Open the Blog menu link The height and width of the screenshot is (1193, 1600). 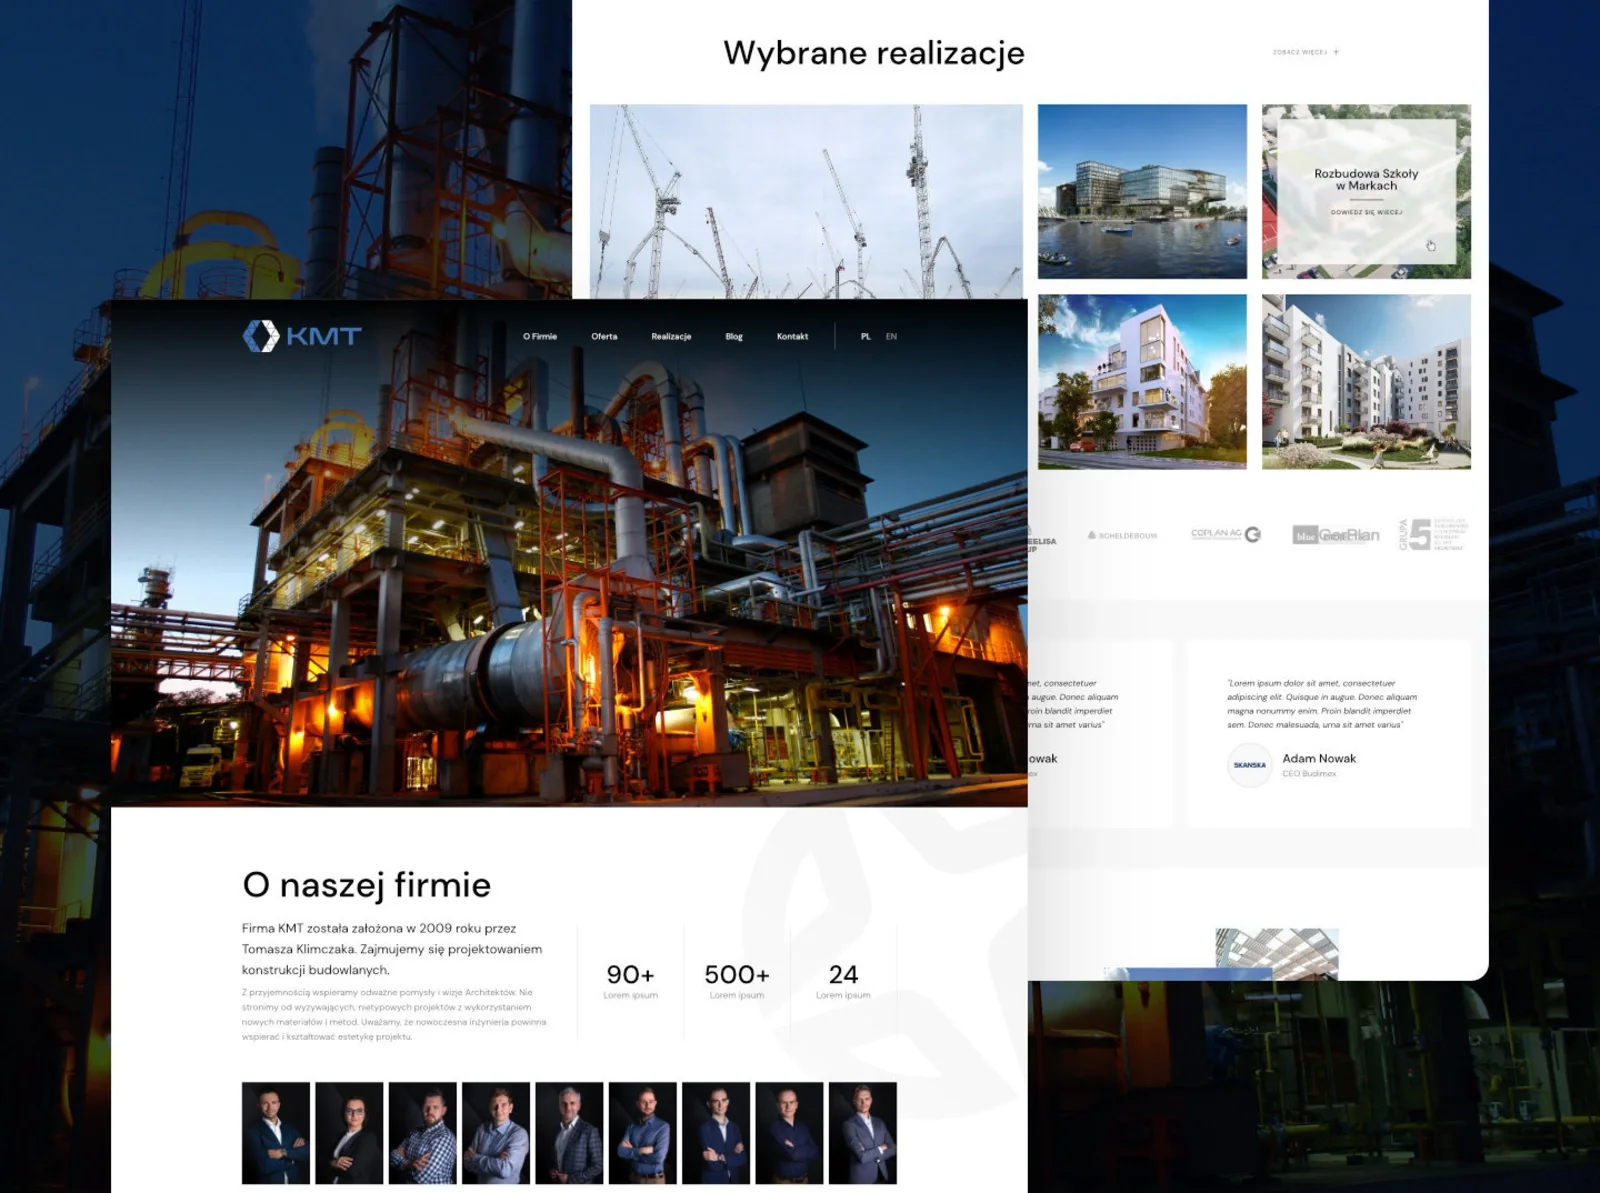tap(734, 337)
